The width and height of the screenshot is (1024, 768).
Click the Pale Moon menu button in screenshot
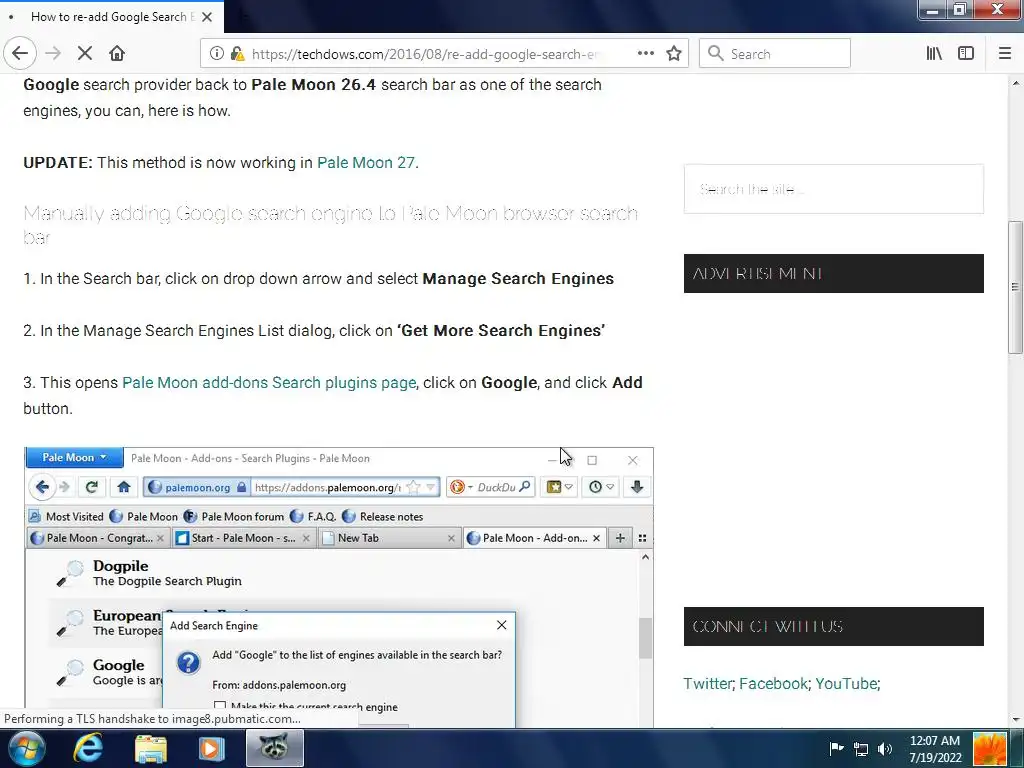(74, 458)
